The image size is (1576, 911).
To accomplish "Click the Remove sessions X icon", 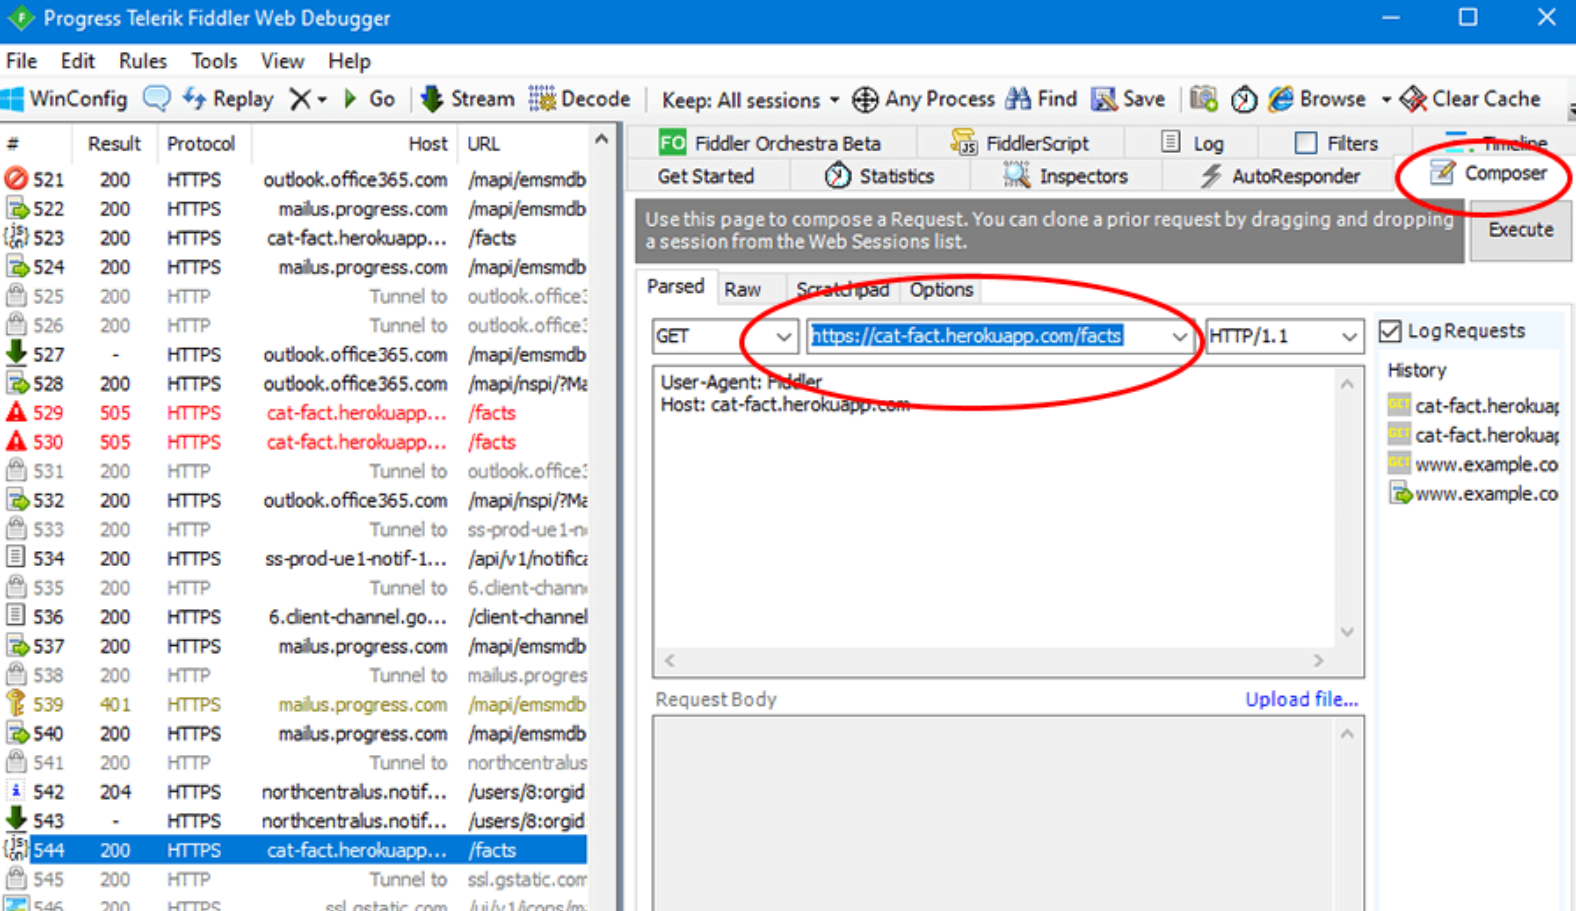I will (x=299, y=99).
